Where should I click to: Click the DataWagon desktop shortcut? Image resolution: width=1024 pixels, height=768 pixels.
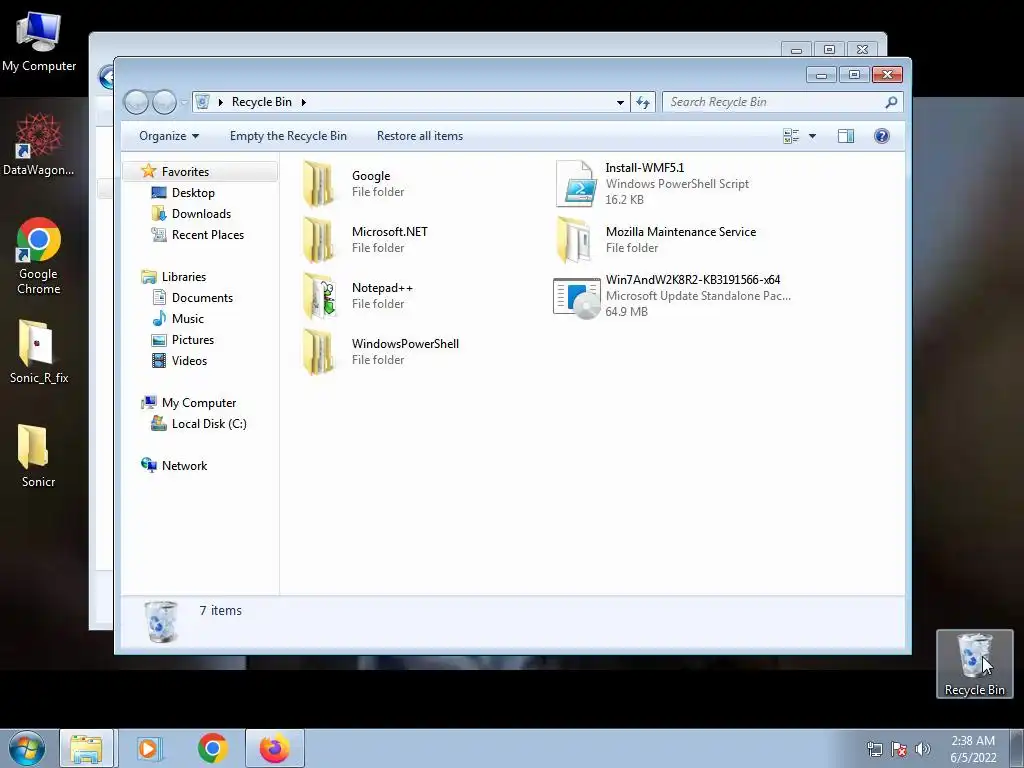pyautogui.click(x=39, y=144)
